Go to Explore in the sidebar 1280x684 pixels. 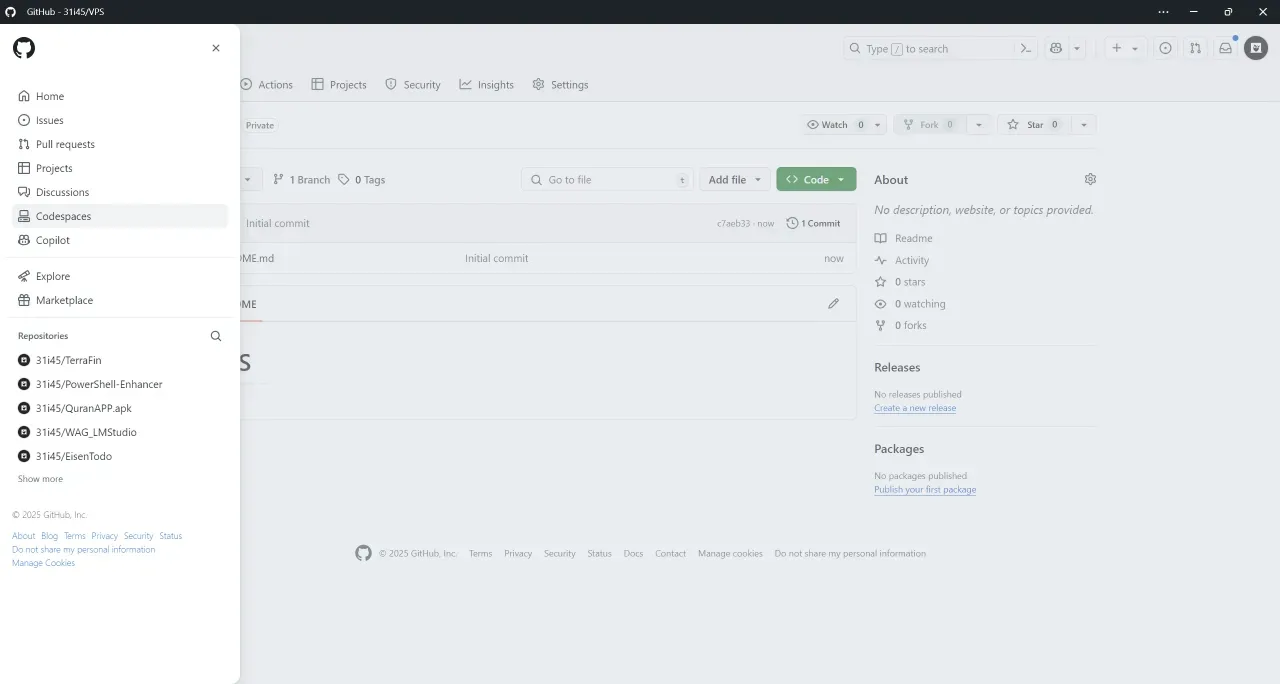coord(120,276)
